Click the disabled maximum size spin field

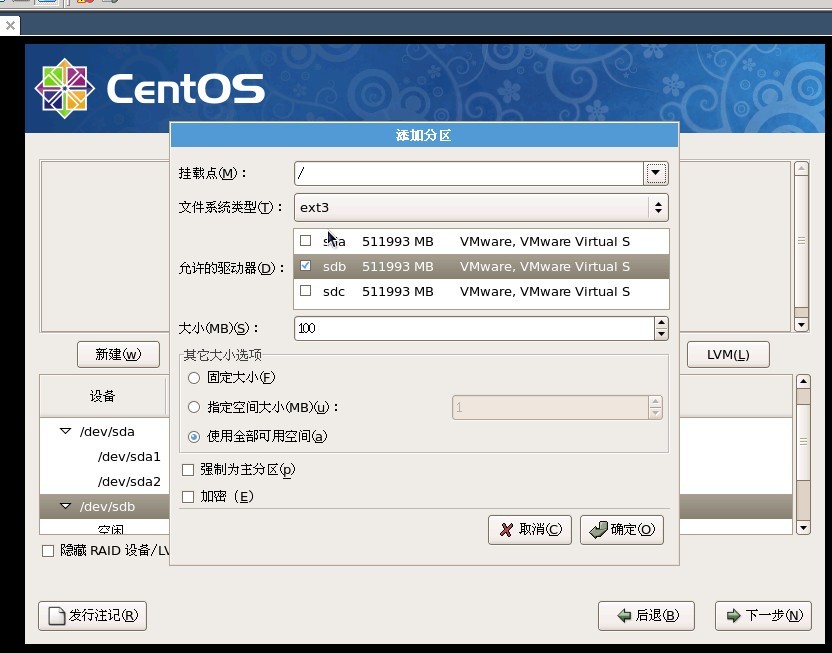[x=550, y=407]
